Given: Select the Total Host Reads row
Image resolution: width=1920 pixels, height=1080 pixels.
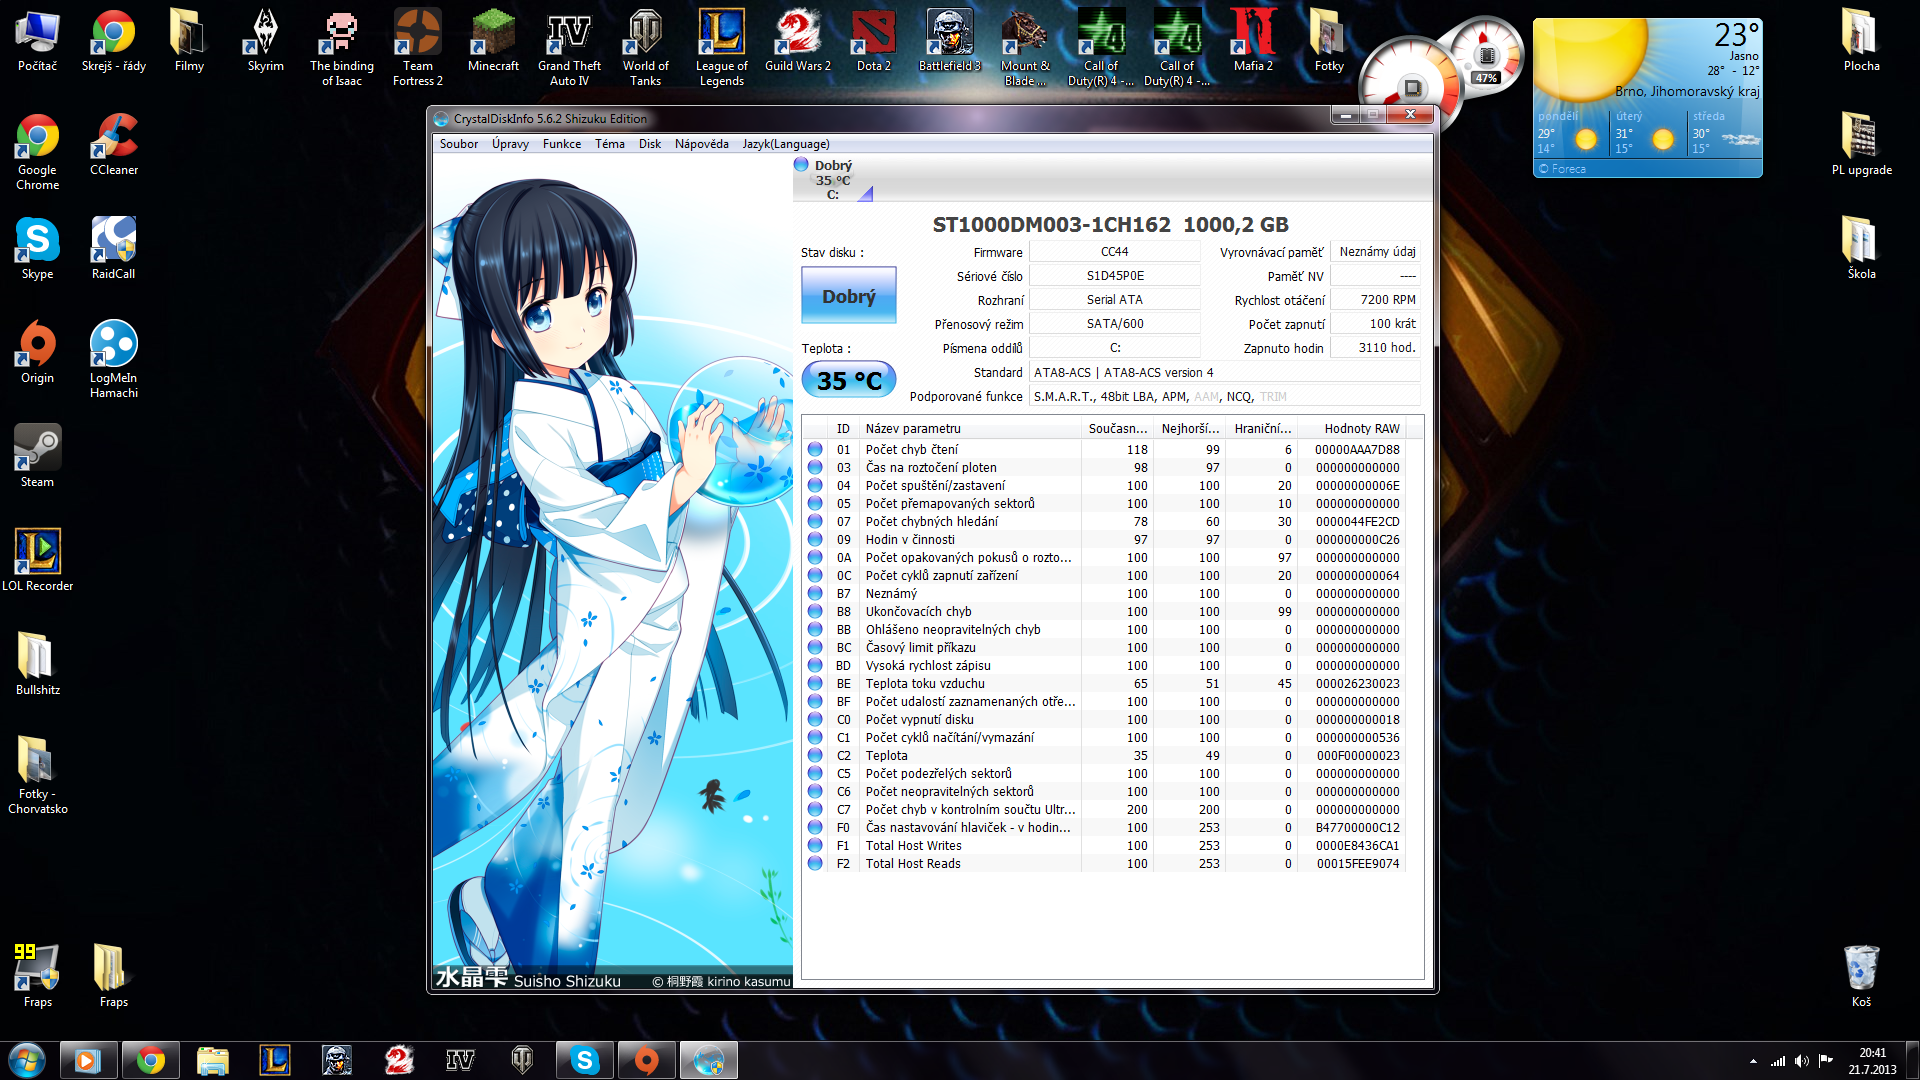Looking at the screenshot, I should 1105,864.
